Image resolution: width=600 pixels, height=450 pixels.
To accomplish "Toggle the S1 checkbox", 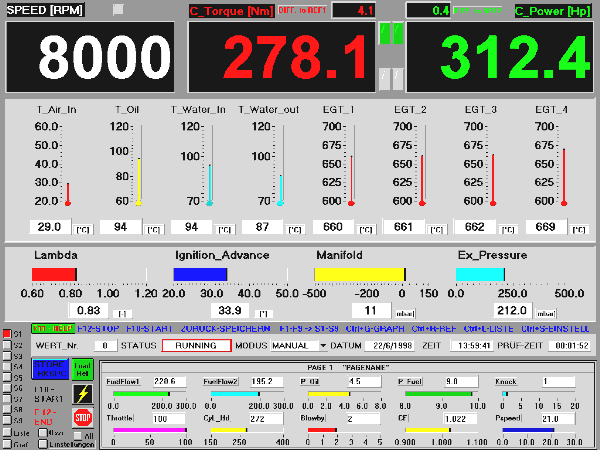I will 6,333.
